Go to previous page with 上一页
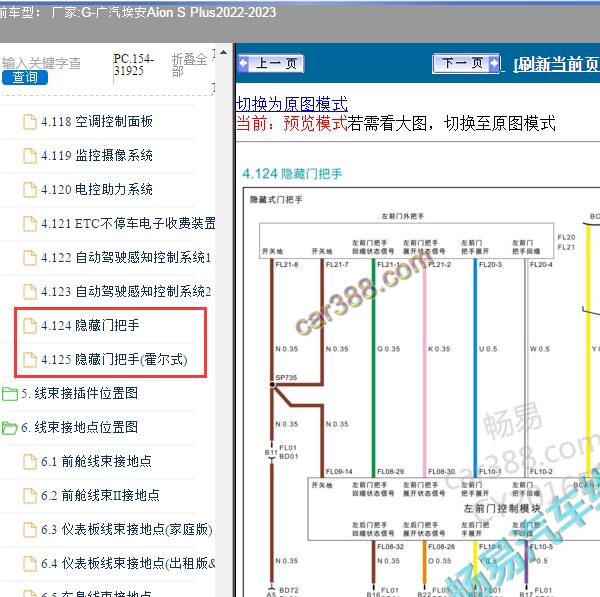This screenshot has height=597, width=600. pos(271,64)
